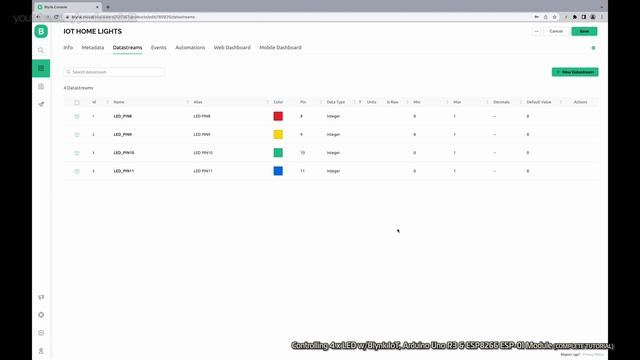This screenshot has height=360, width=640.
Task: Bookmark page with the star icon
Action: (x=555, y=17)
